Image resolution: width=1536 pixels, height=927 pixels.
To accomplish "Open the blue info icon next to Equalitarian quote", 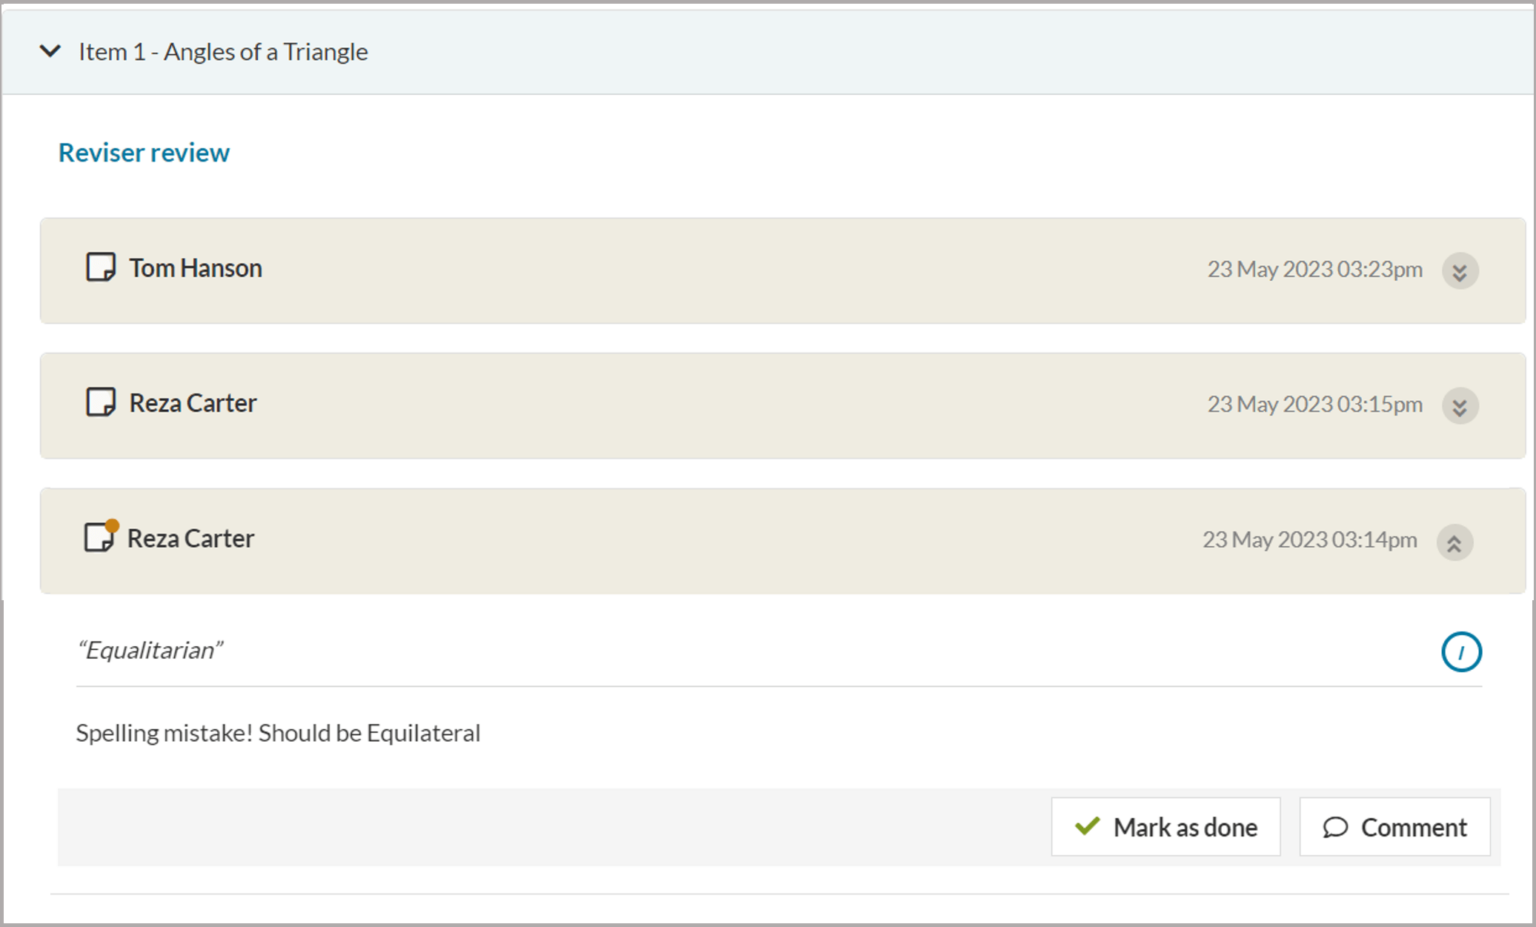I will (1462, 651).
